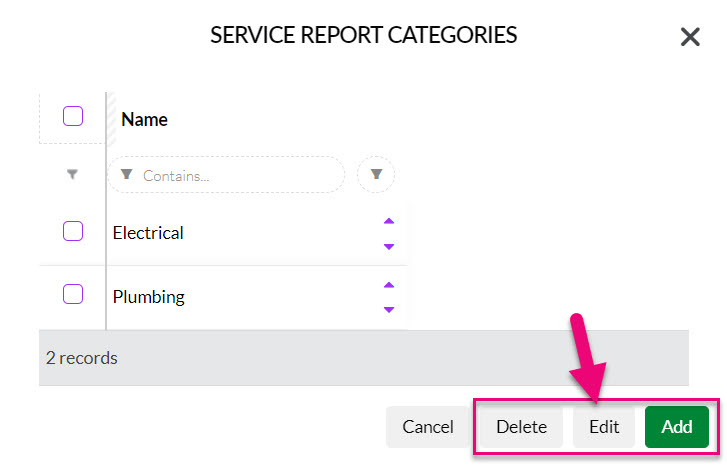Click filter funnel icon inside Contains field
727x466 pixels.
click(127, 174)
